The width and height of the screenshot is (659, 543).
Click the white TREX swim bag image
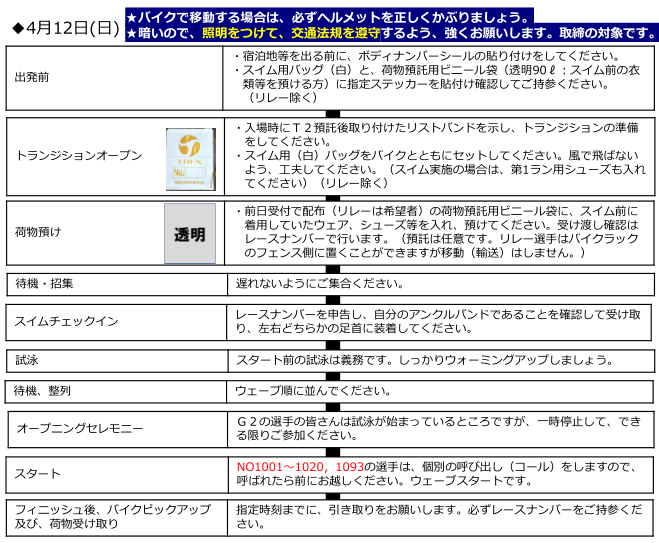189,157
